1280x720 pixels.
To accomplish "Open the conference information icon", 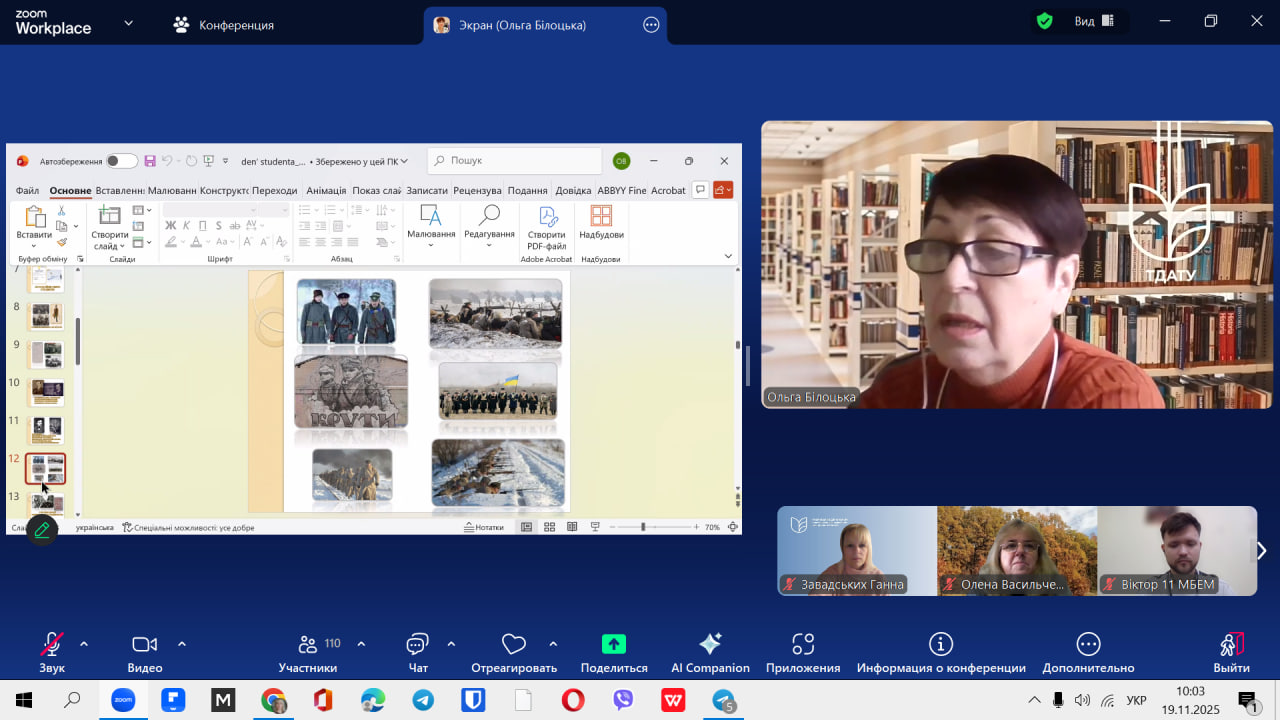I will click(941, 645).
